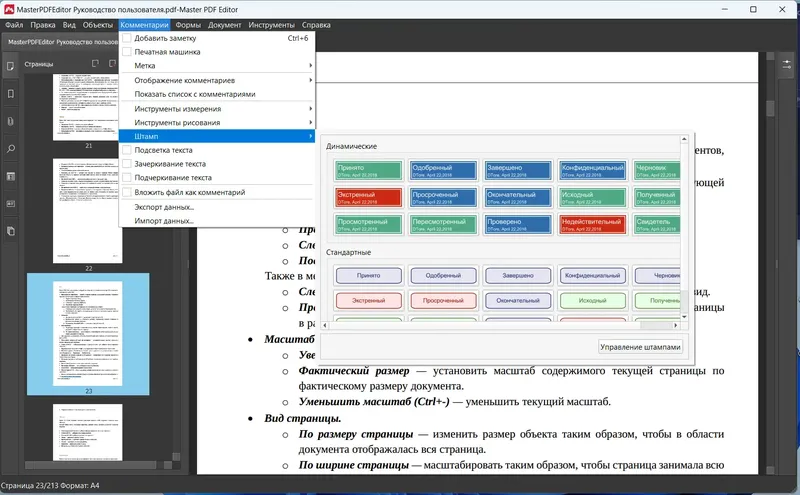Viewport: 800px width, 495px height.
Task: Pick dynamic green stamp Свидетель
Action: click(657, 225)
